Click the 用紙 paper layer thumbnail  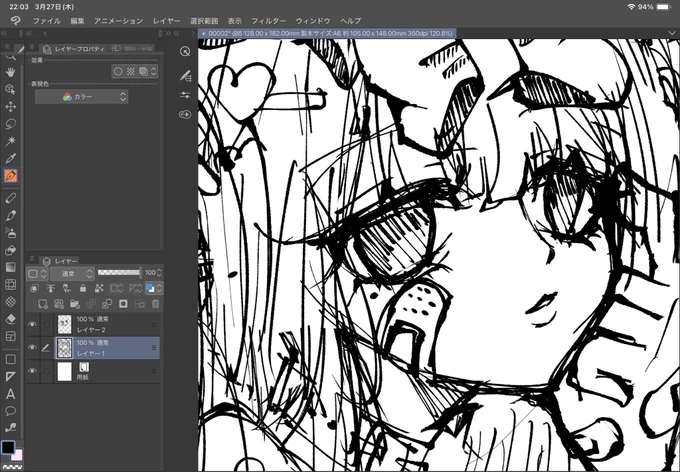[65, 371]
